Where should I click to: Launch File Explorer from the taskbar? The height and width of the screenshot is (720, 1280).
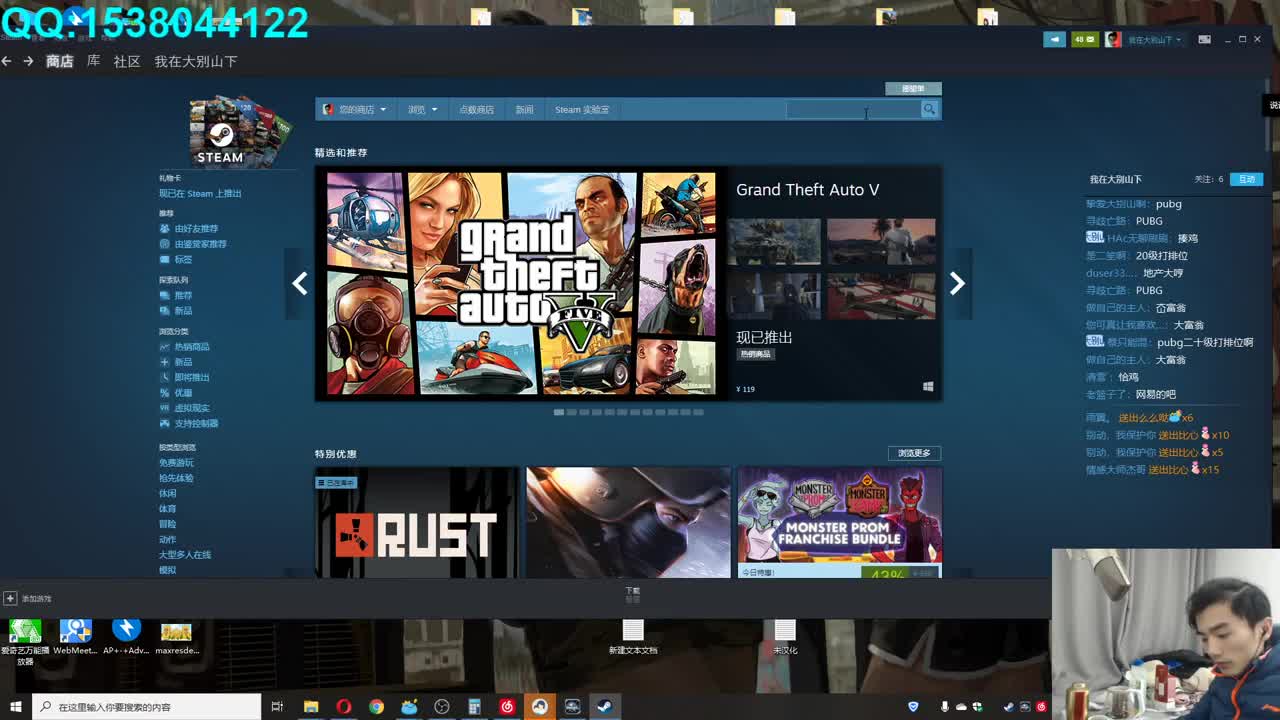point(311,707)
